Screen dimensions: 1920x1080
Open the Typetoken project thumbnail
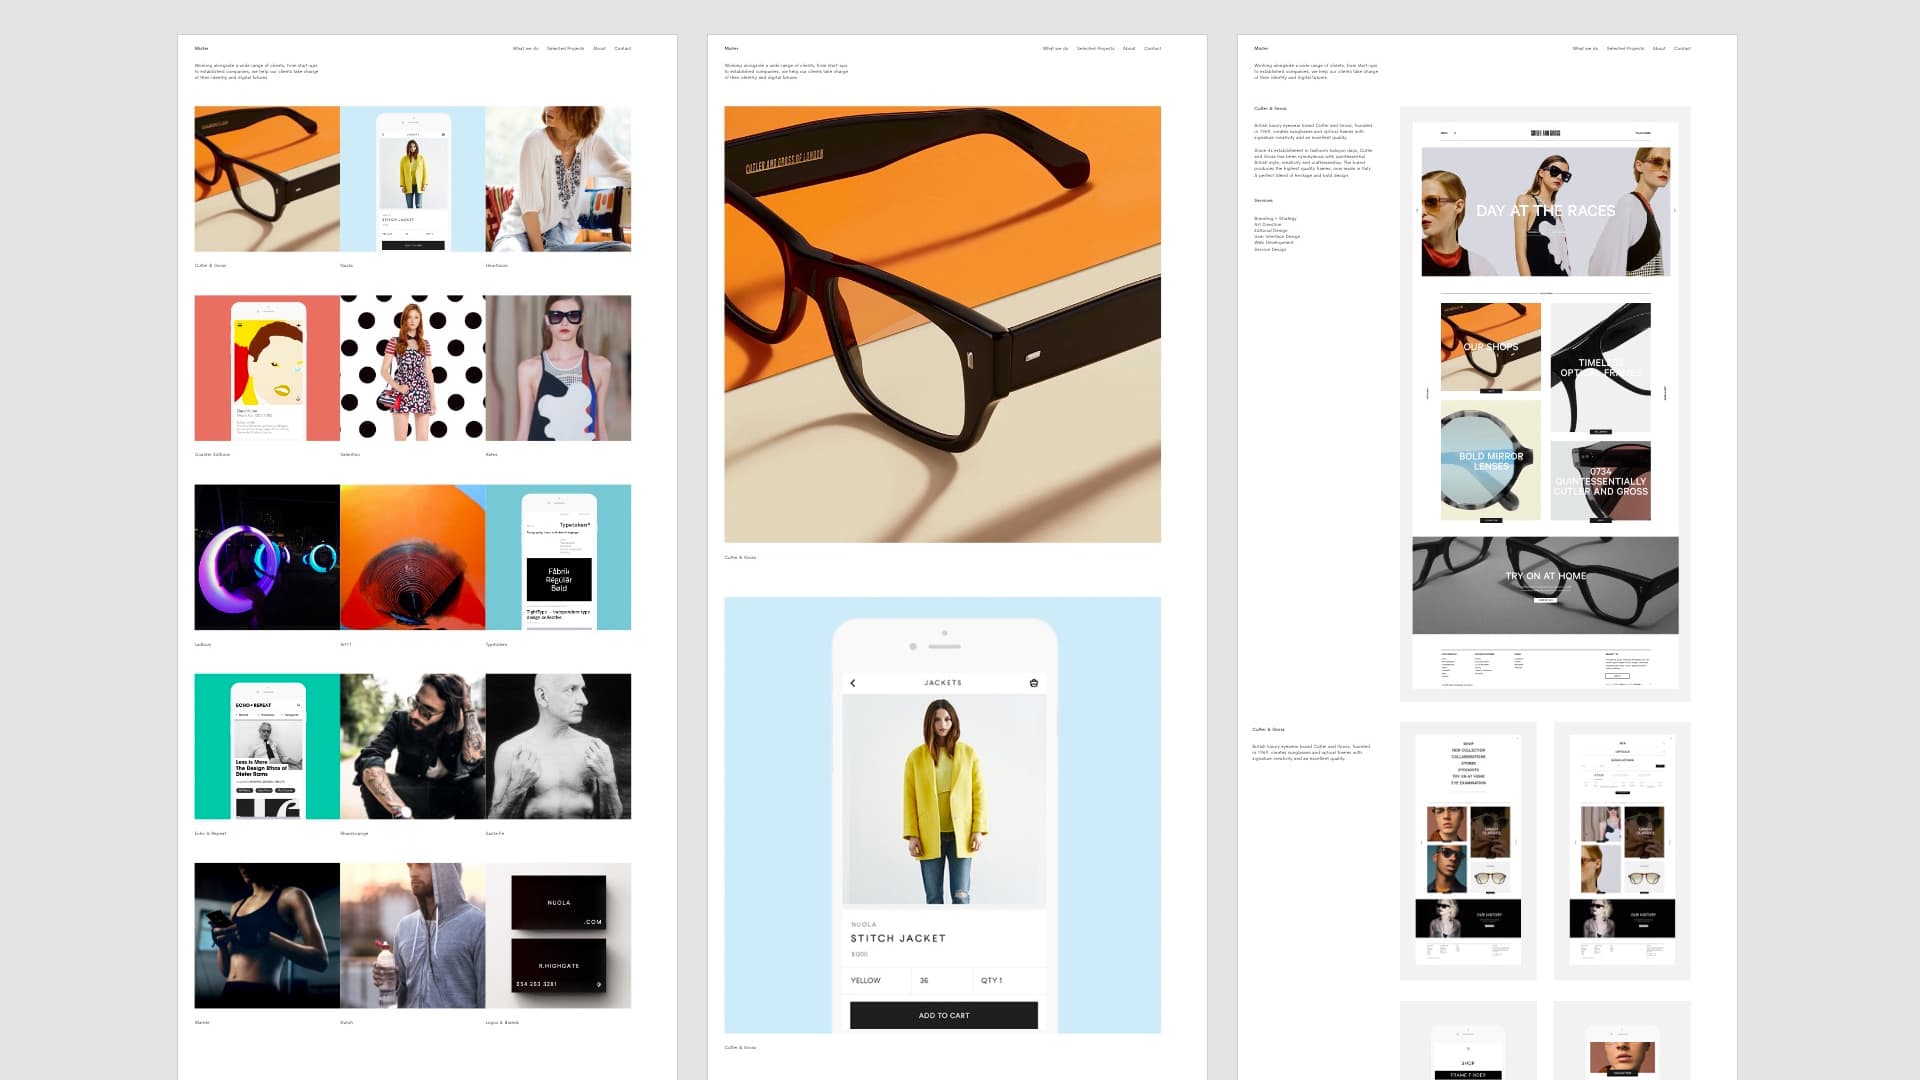pos(558,557)
